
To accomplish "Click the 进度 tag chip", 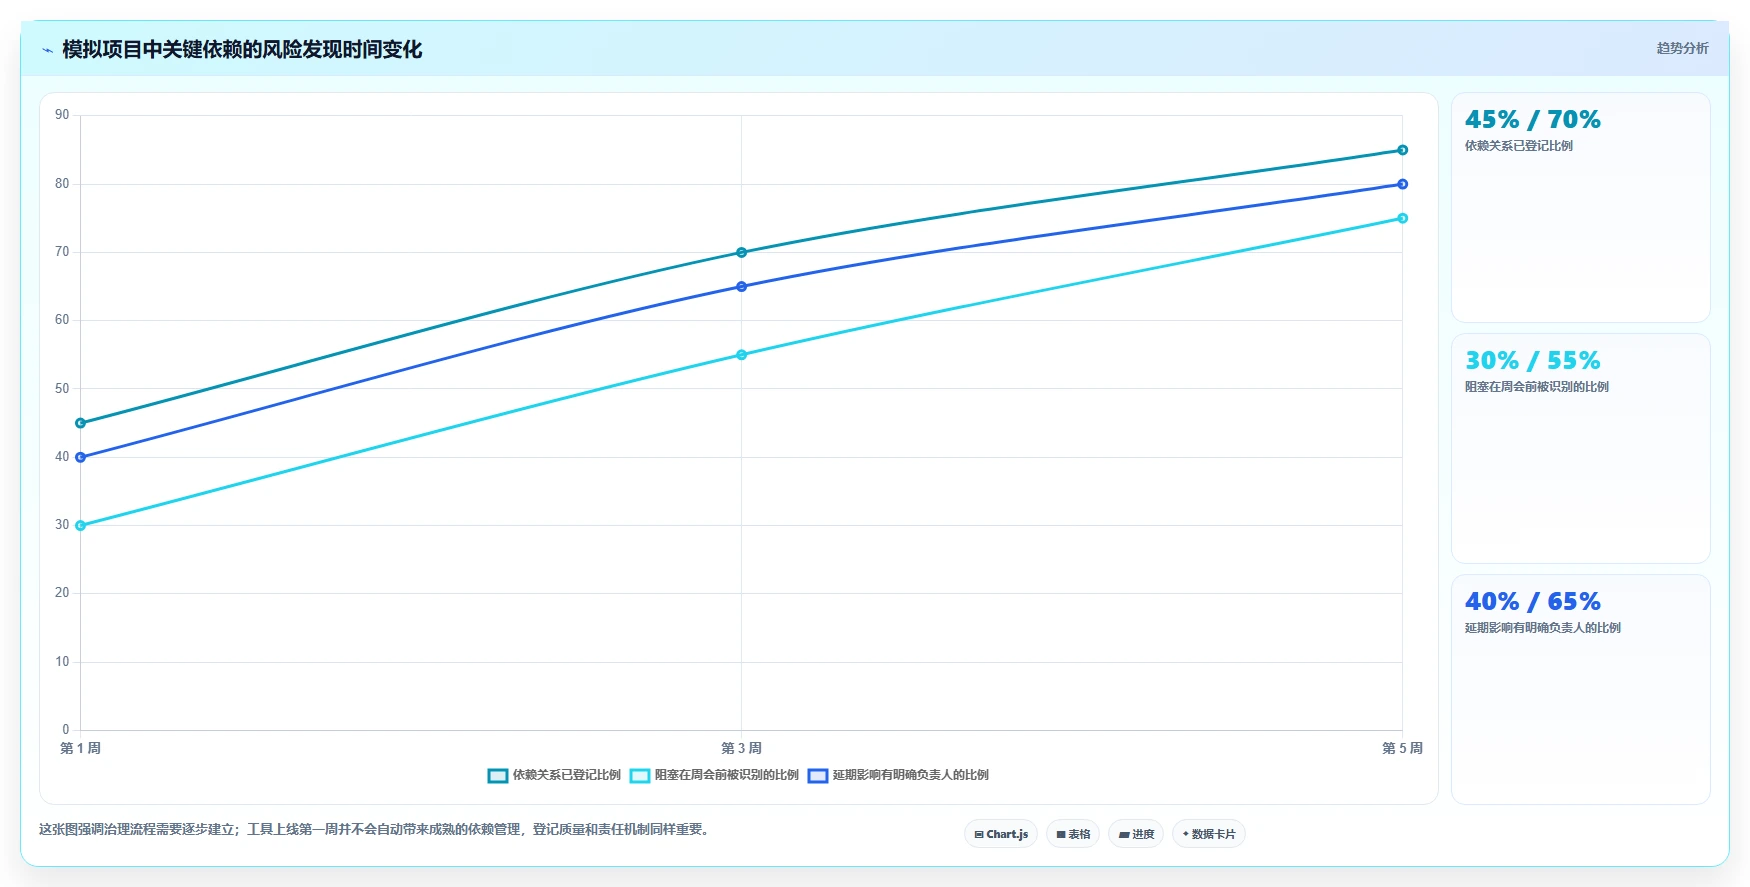I will (1136, 834).
